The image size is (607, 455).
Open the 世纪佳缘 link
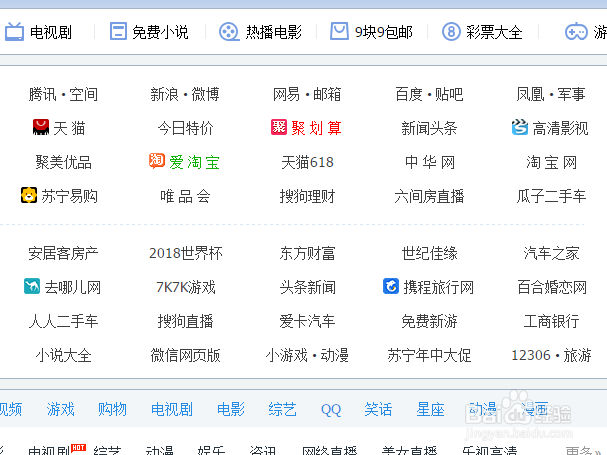click(x=429, y=254)
